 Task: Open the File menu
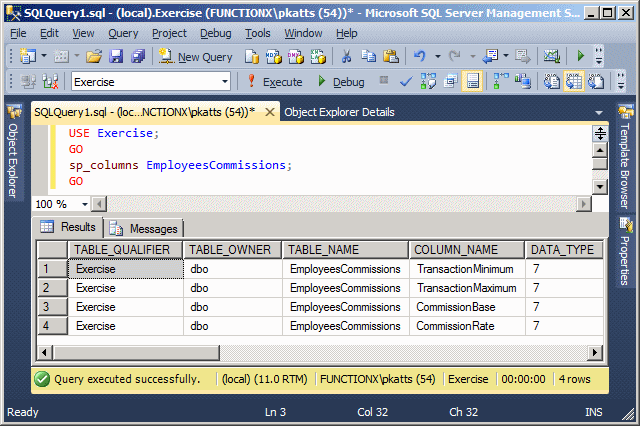click(18, 33)
